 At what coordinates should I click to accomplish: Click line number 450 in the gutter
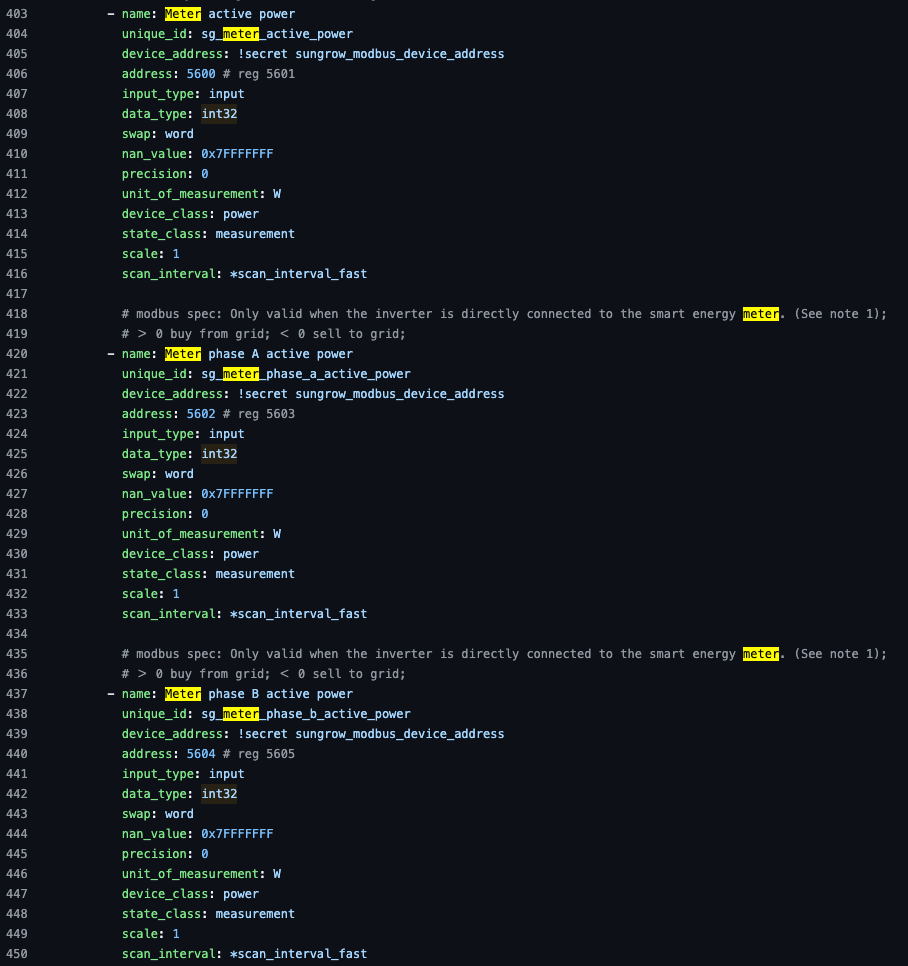[x=17, y=954]
